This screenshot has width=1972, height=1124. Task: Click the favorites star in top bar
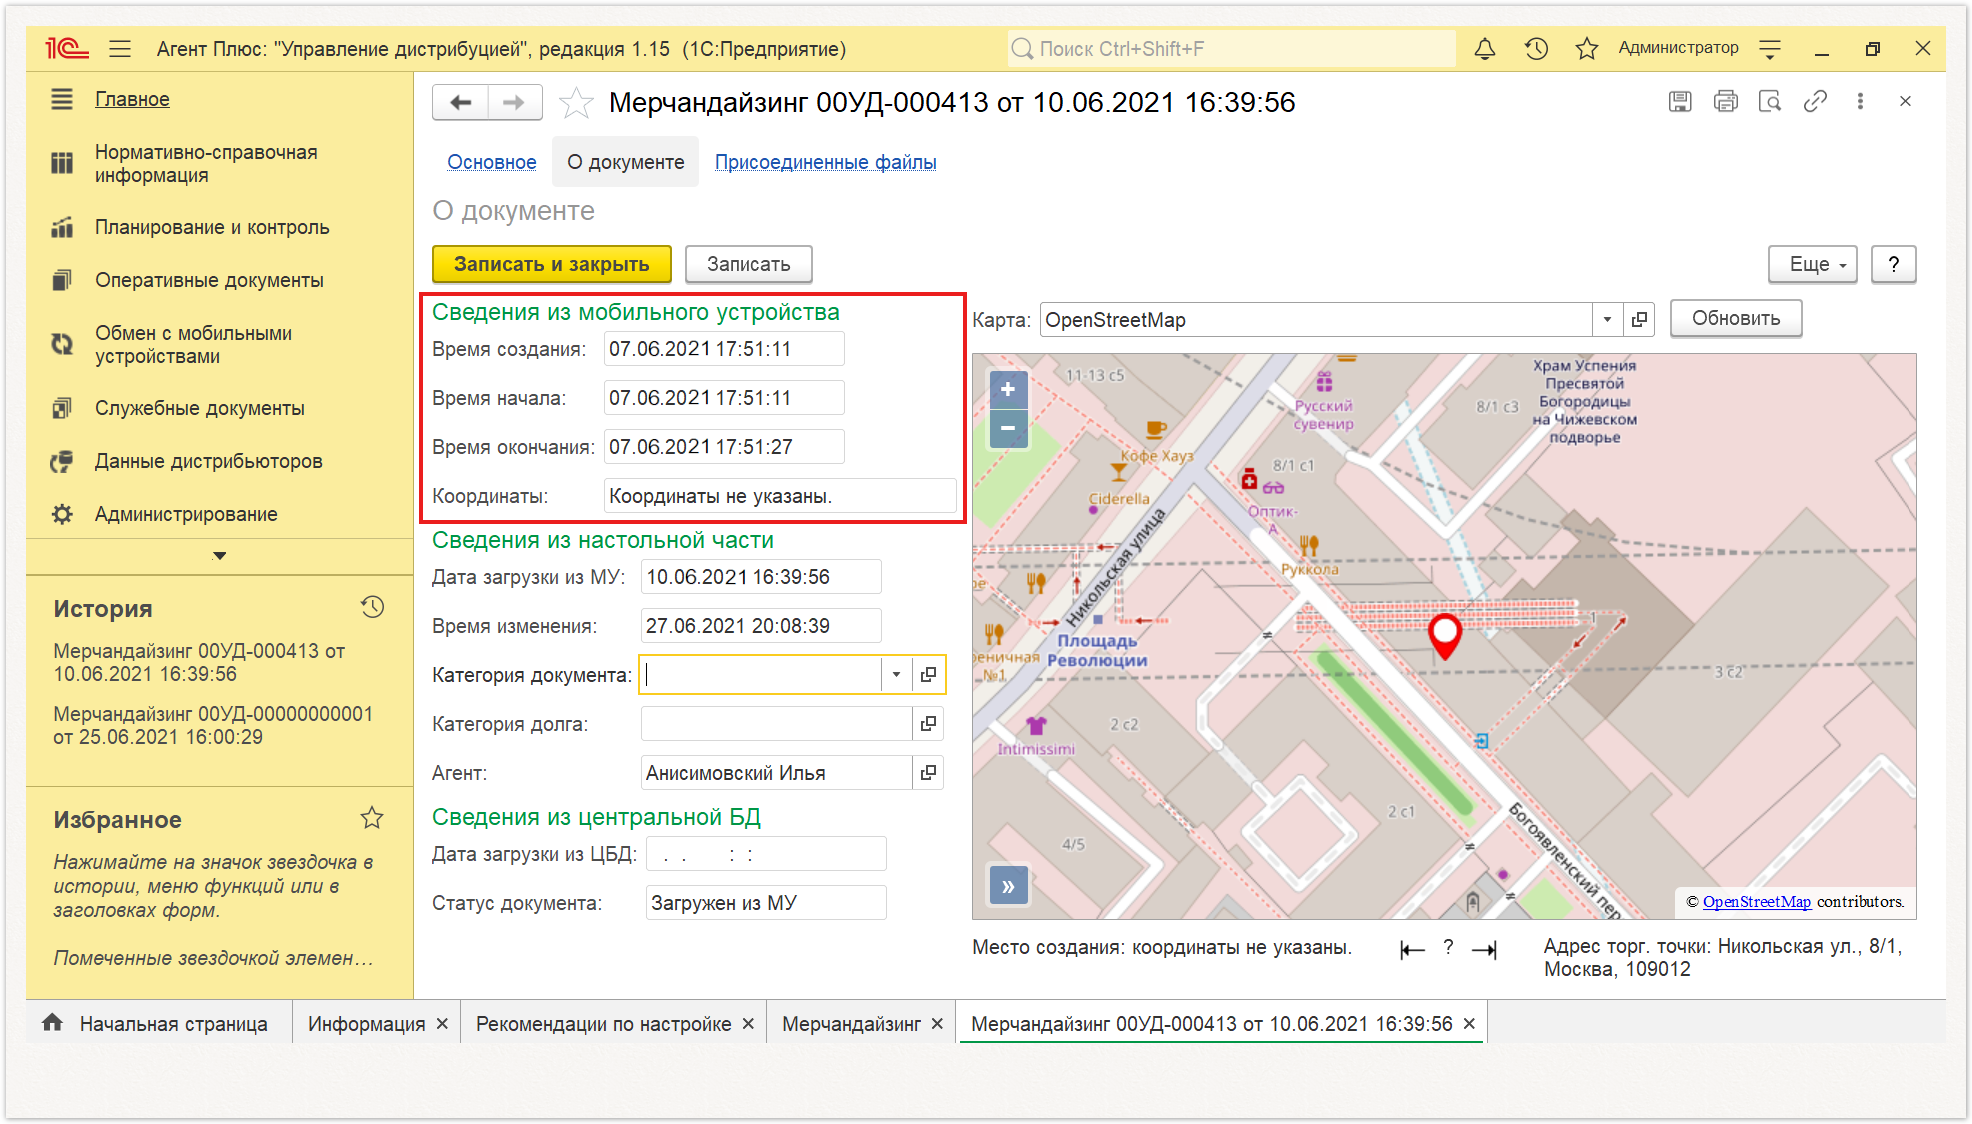point(1586,49)
